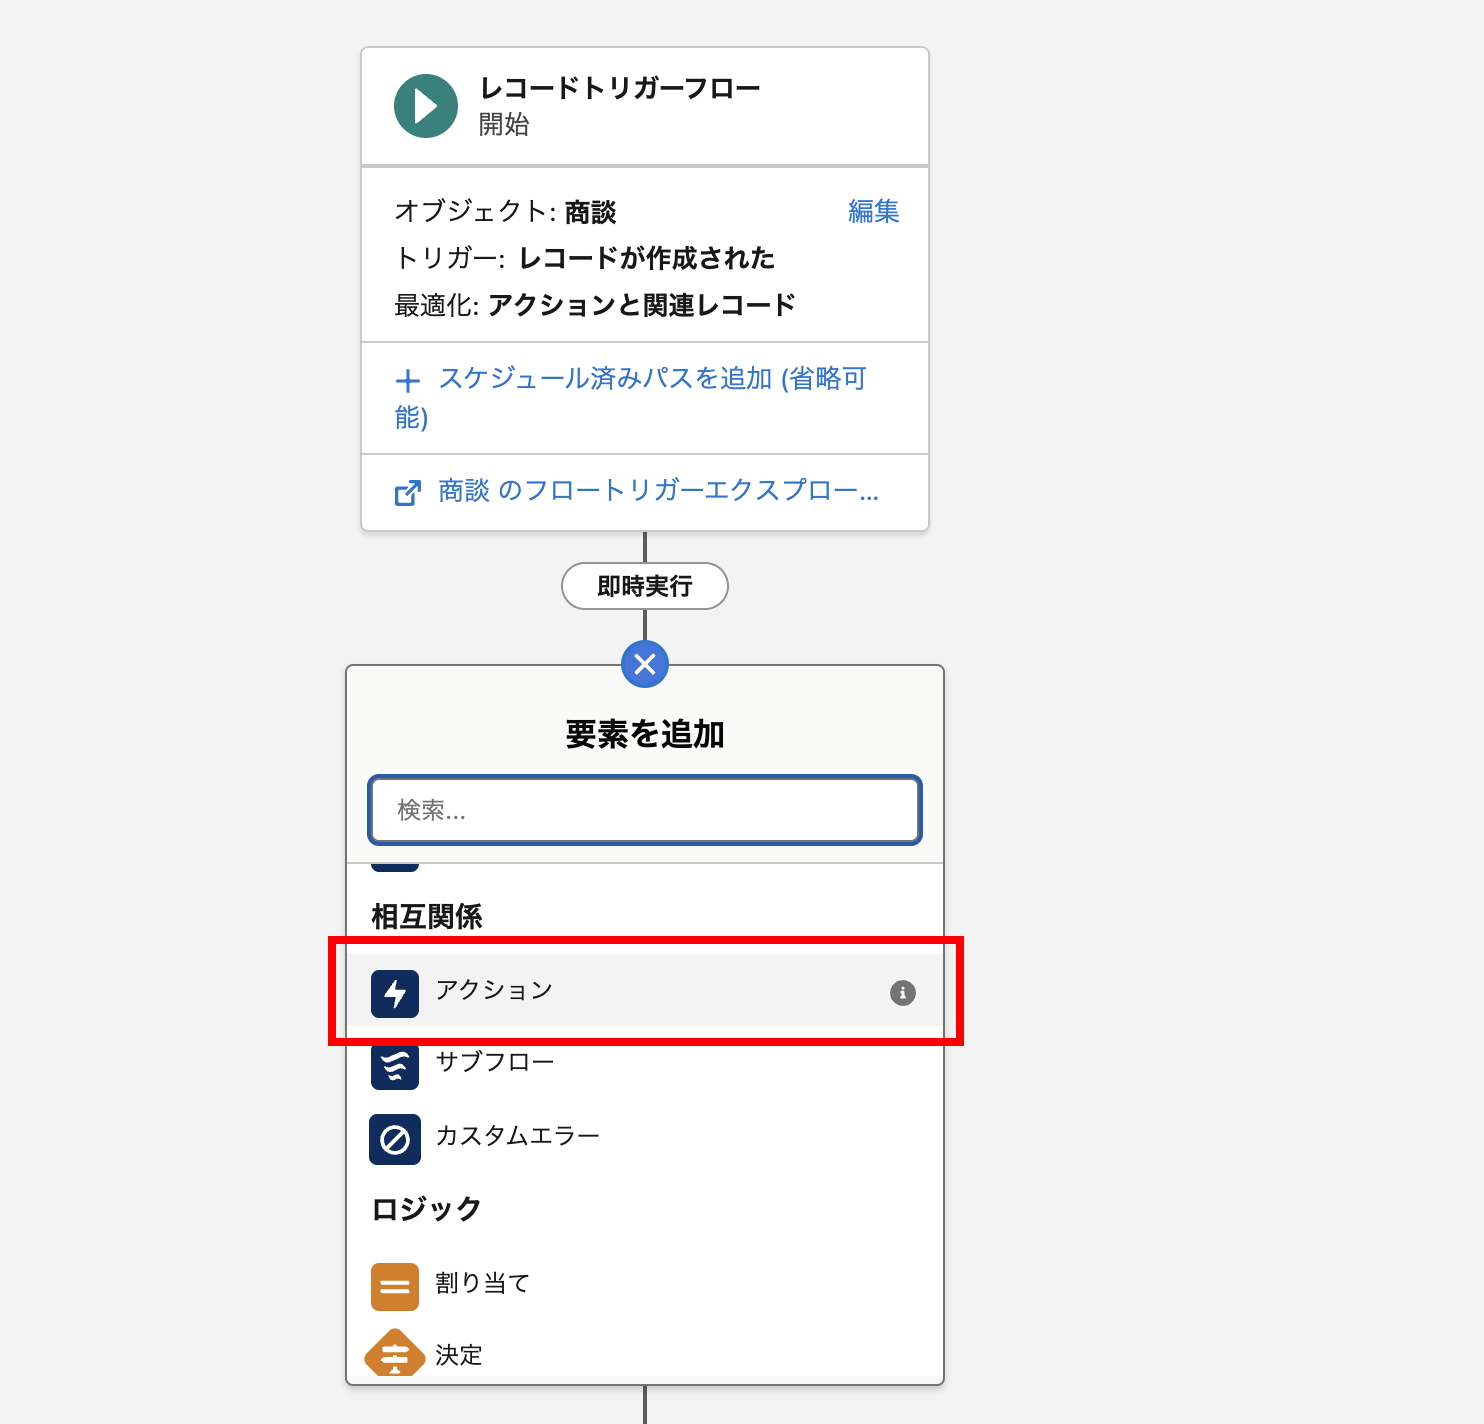Add a カスタムエラー element via label
Screen dimensions: 1484x1424
517,1136
